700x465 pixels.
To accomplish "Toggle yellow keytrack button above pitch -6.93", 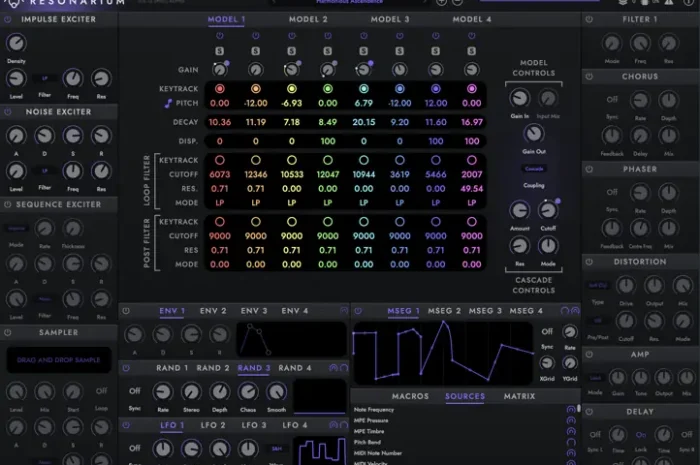I will click(292, 89).
